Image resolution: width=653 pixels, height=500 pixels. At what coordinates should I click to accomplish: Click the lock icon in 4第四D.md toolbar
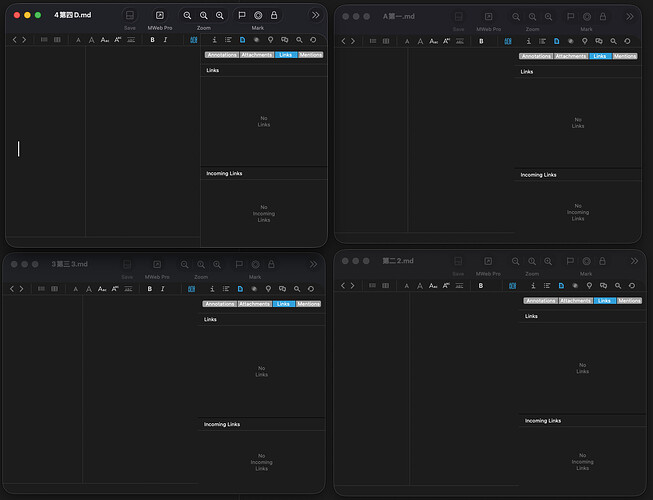[x=274, y=16]
